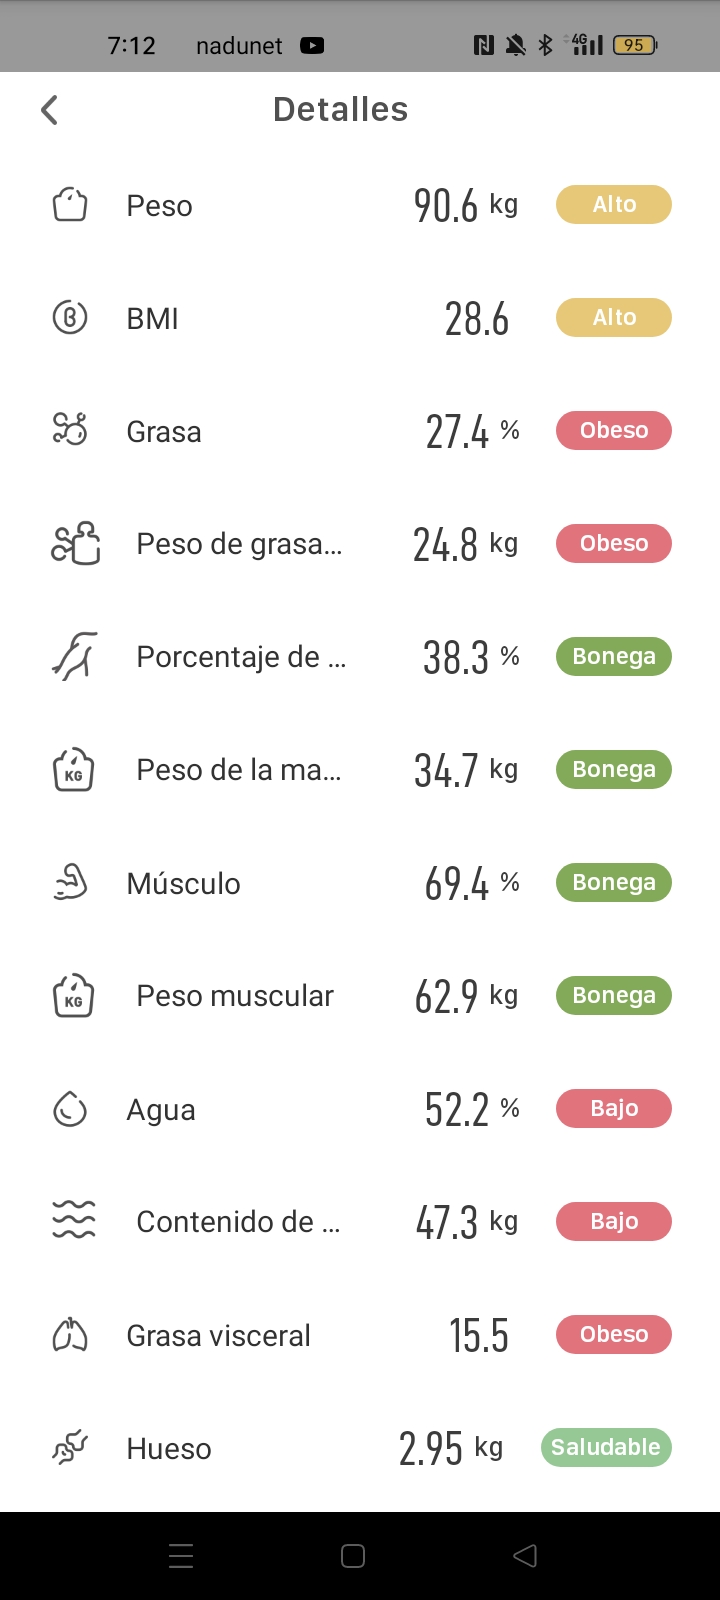Open the Peso muscular row

pyautogui.click(x=360, y=996)
